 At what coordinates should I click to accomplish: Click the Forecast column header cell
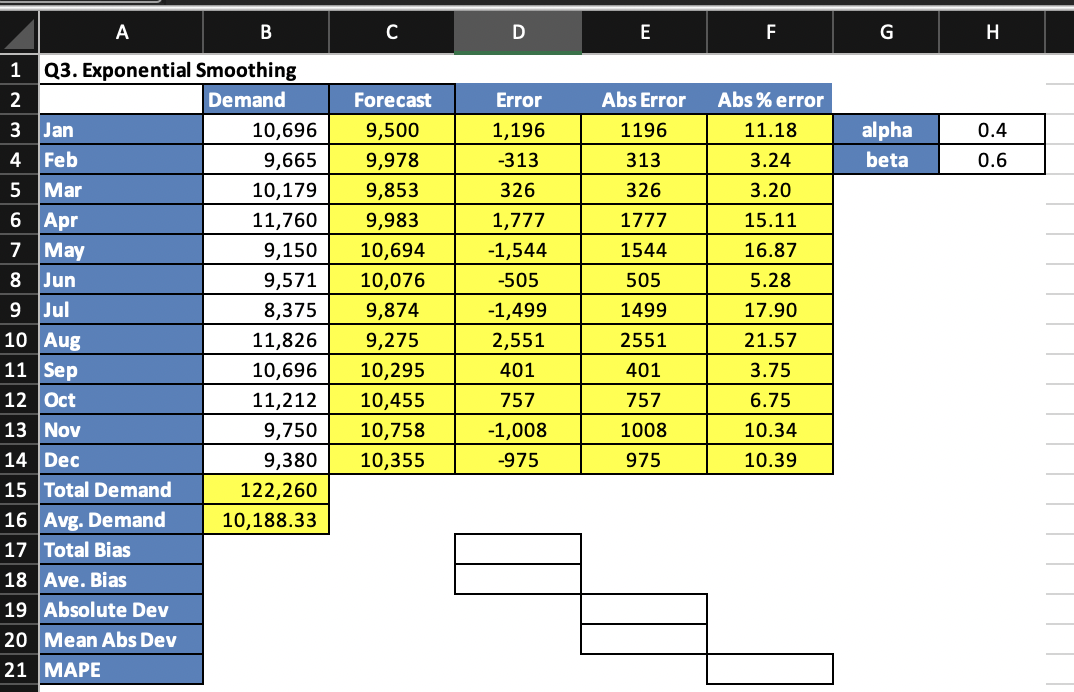(x=391, y=99)
